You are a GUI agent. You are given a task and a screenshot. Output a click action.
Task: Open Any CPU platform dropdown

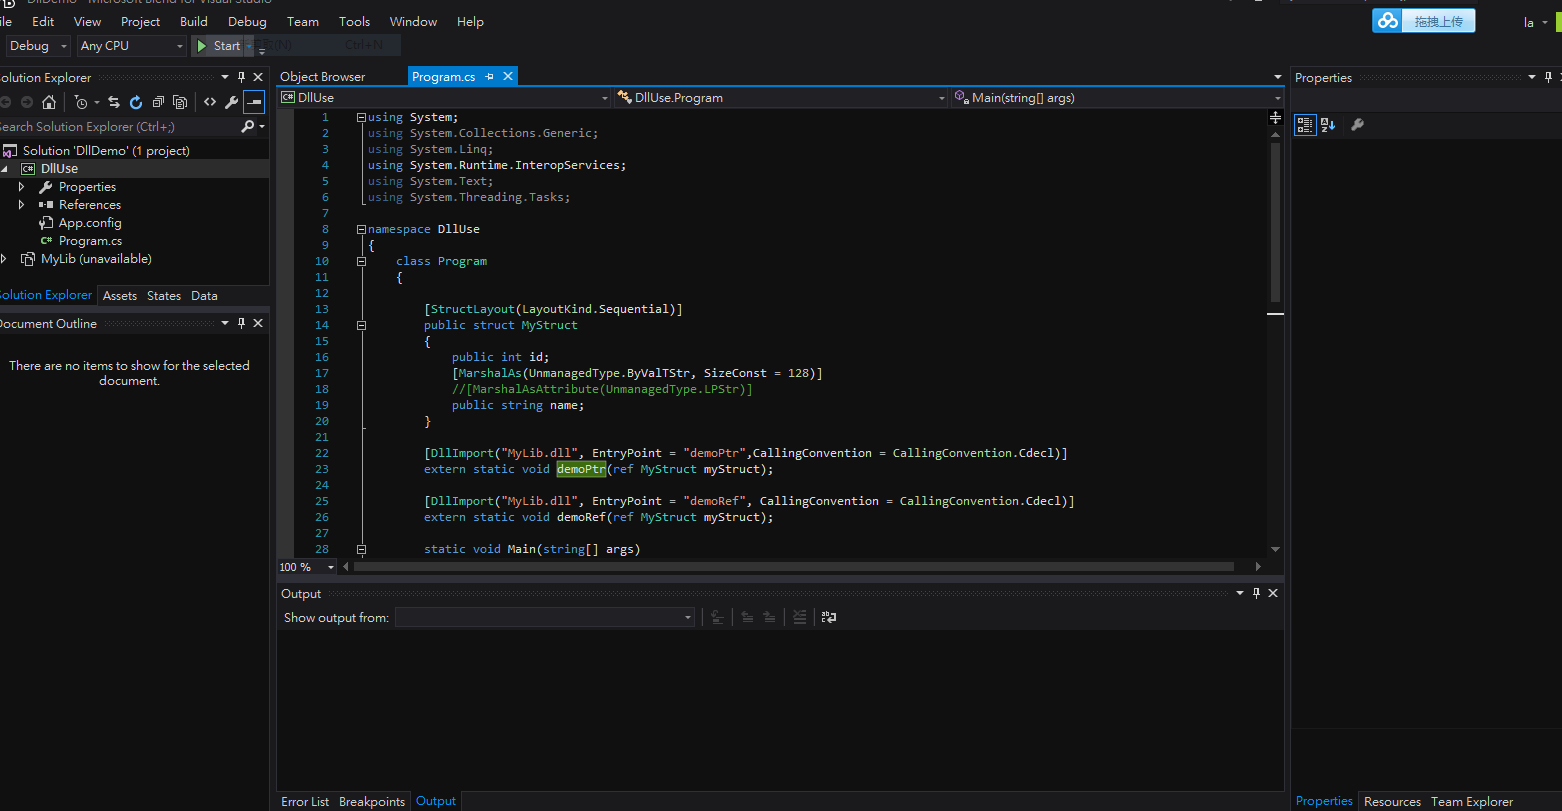pos(132,46)
